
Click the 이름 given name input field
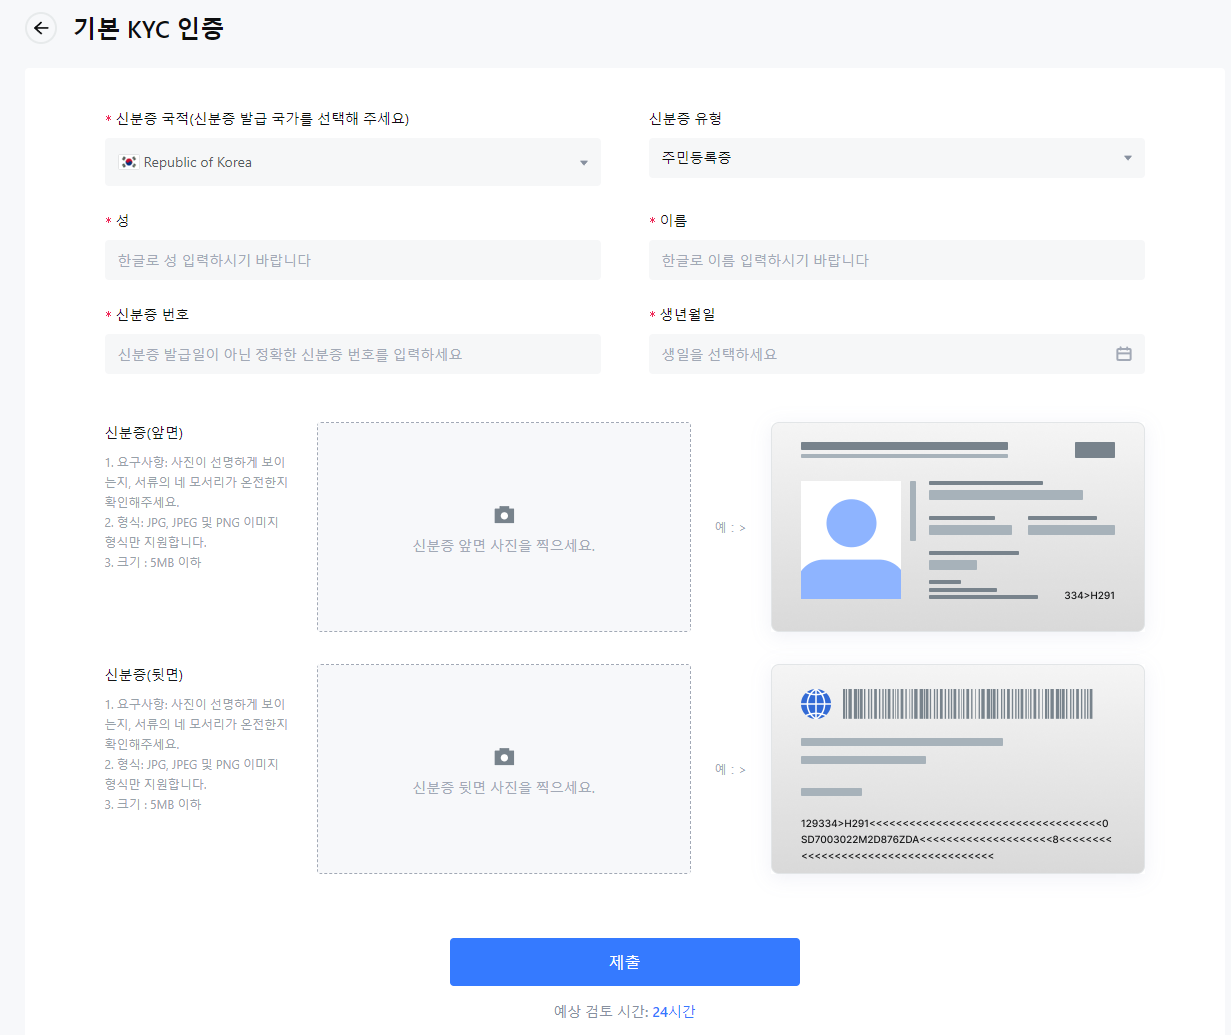pyautogui.click(x=896, y=259)
